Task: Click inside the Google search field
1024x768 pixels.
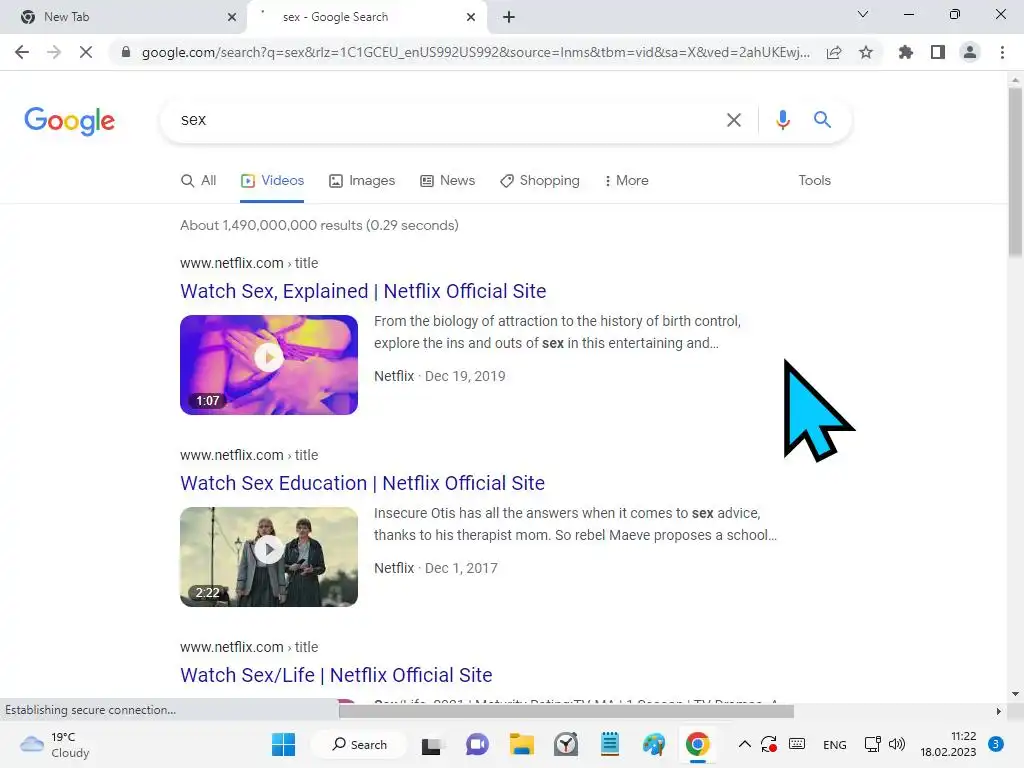Action: 444,120
